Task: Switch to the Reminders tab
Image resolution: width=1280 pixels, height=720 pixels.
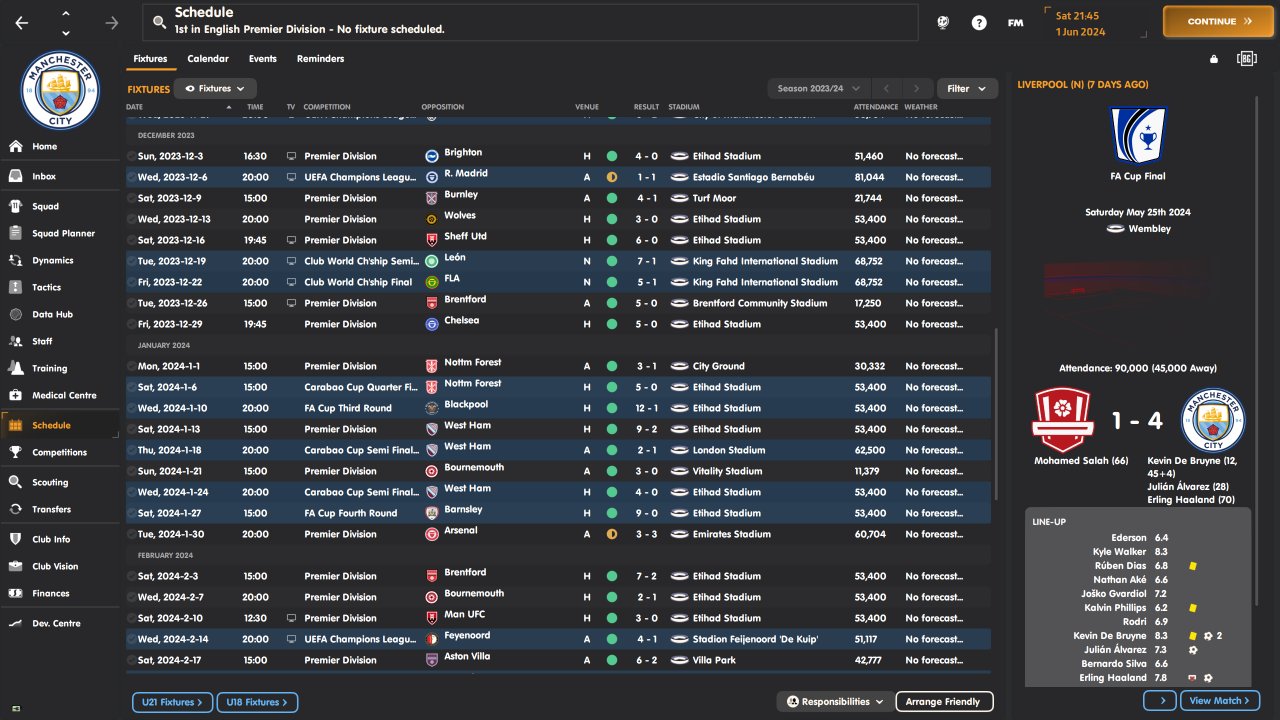Action: (320, 59)
